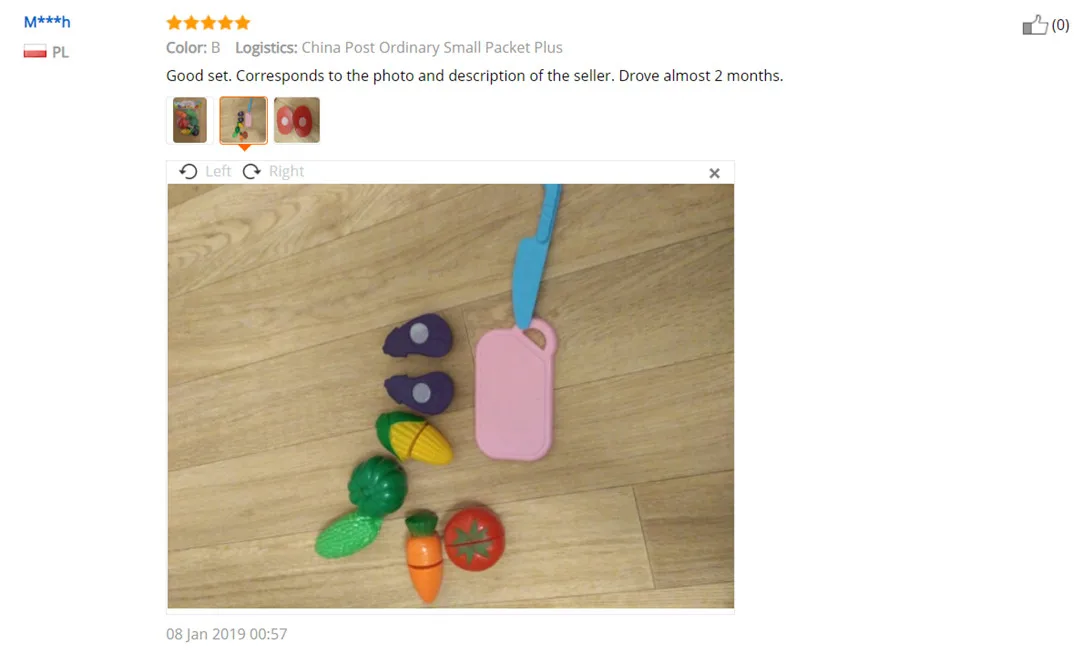Click the "Good set" review text
Screen dimensions: 1092x653
coord(474,76)
